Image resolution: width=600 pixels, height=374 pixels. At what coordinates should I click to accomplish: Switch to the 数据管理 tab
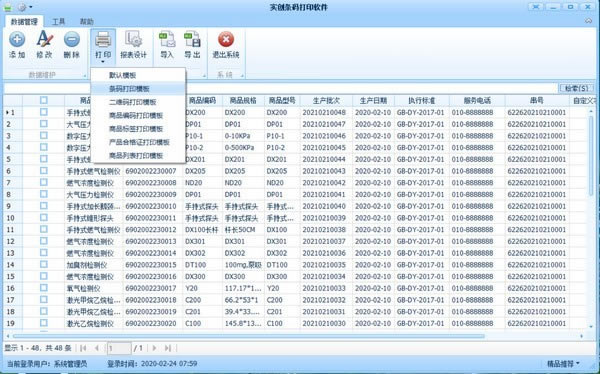pyautogui.click(x=24, y=21)
